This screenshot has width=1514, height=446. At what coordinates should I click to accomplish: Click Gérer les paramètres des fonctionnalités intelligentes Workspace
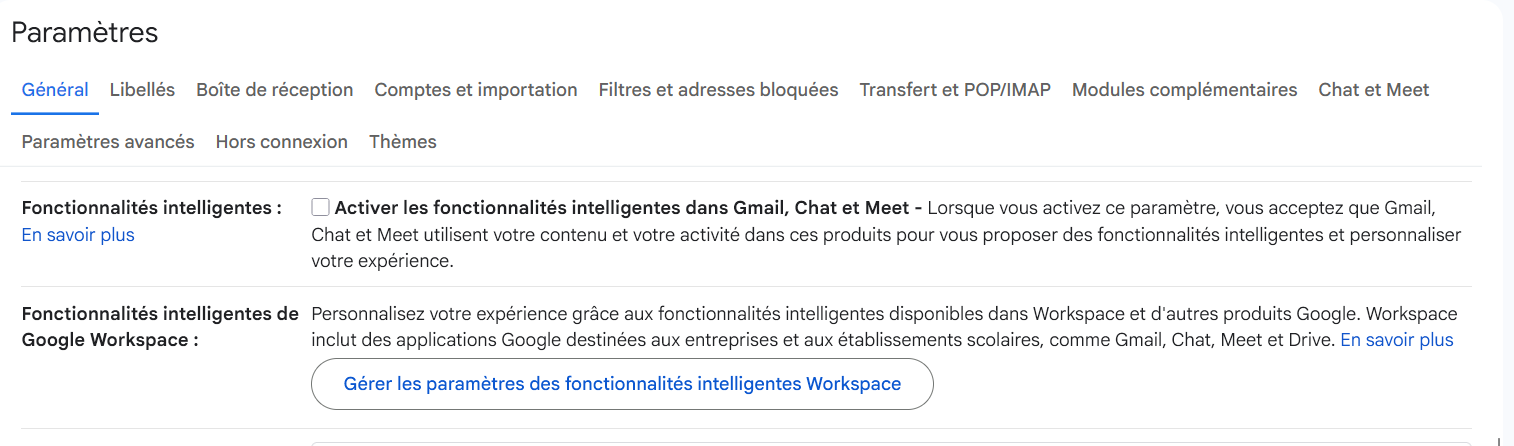(x=622, y=384)
